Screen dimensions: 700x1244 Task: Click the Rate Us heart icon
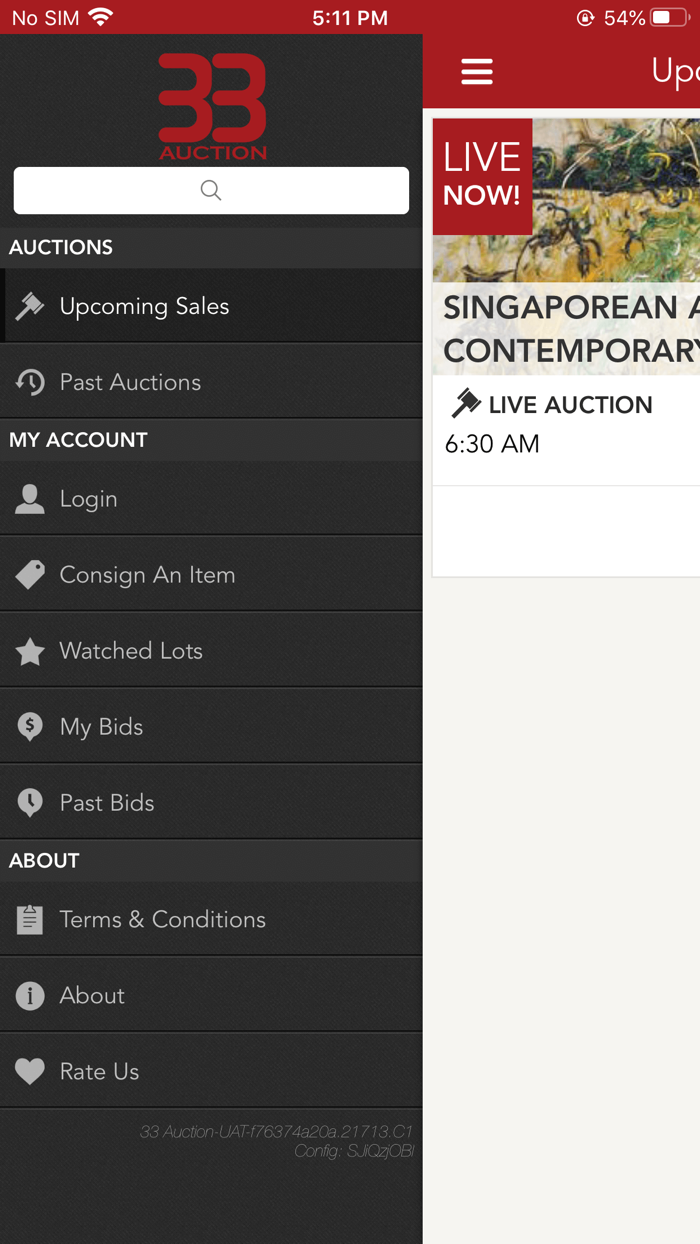tap(30, 1071)
